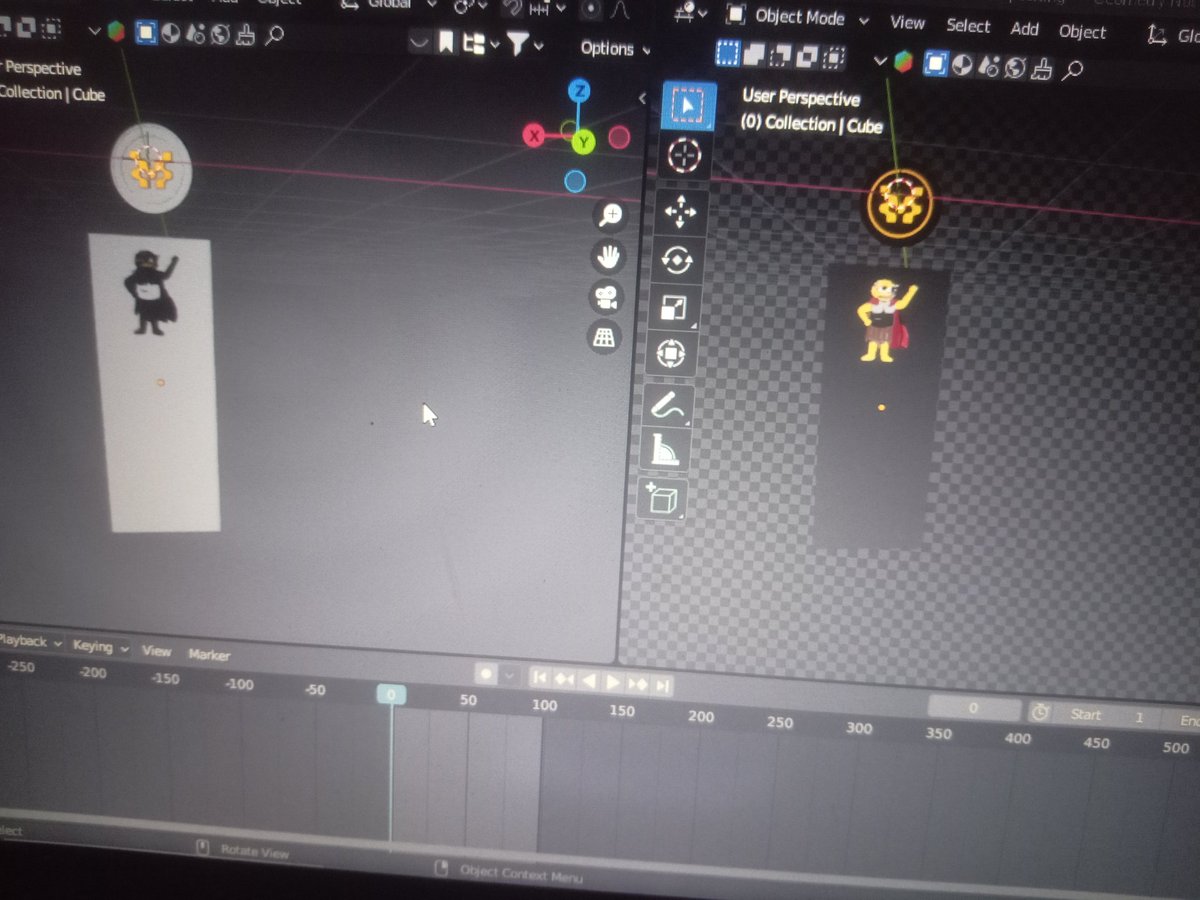Open the View menu in right viewport
The image size is (1200, 900).
click(x=908, y=23)
